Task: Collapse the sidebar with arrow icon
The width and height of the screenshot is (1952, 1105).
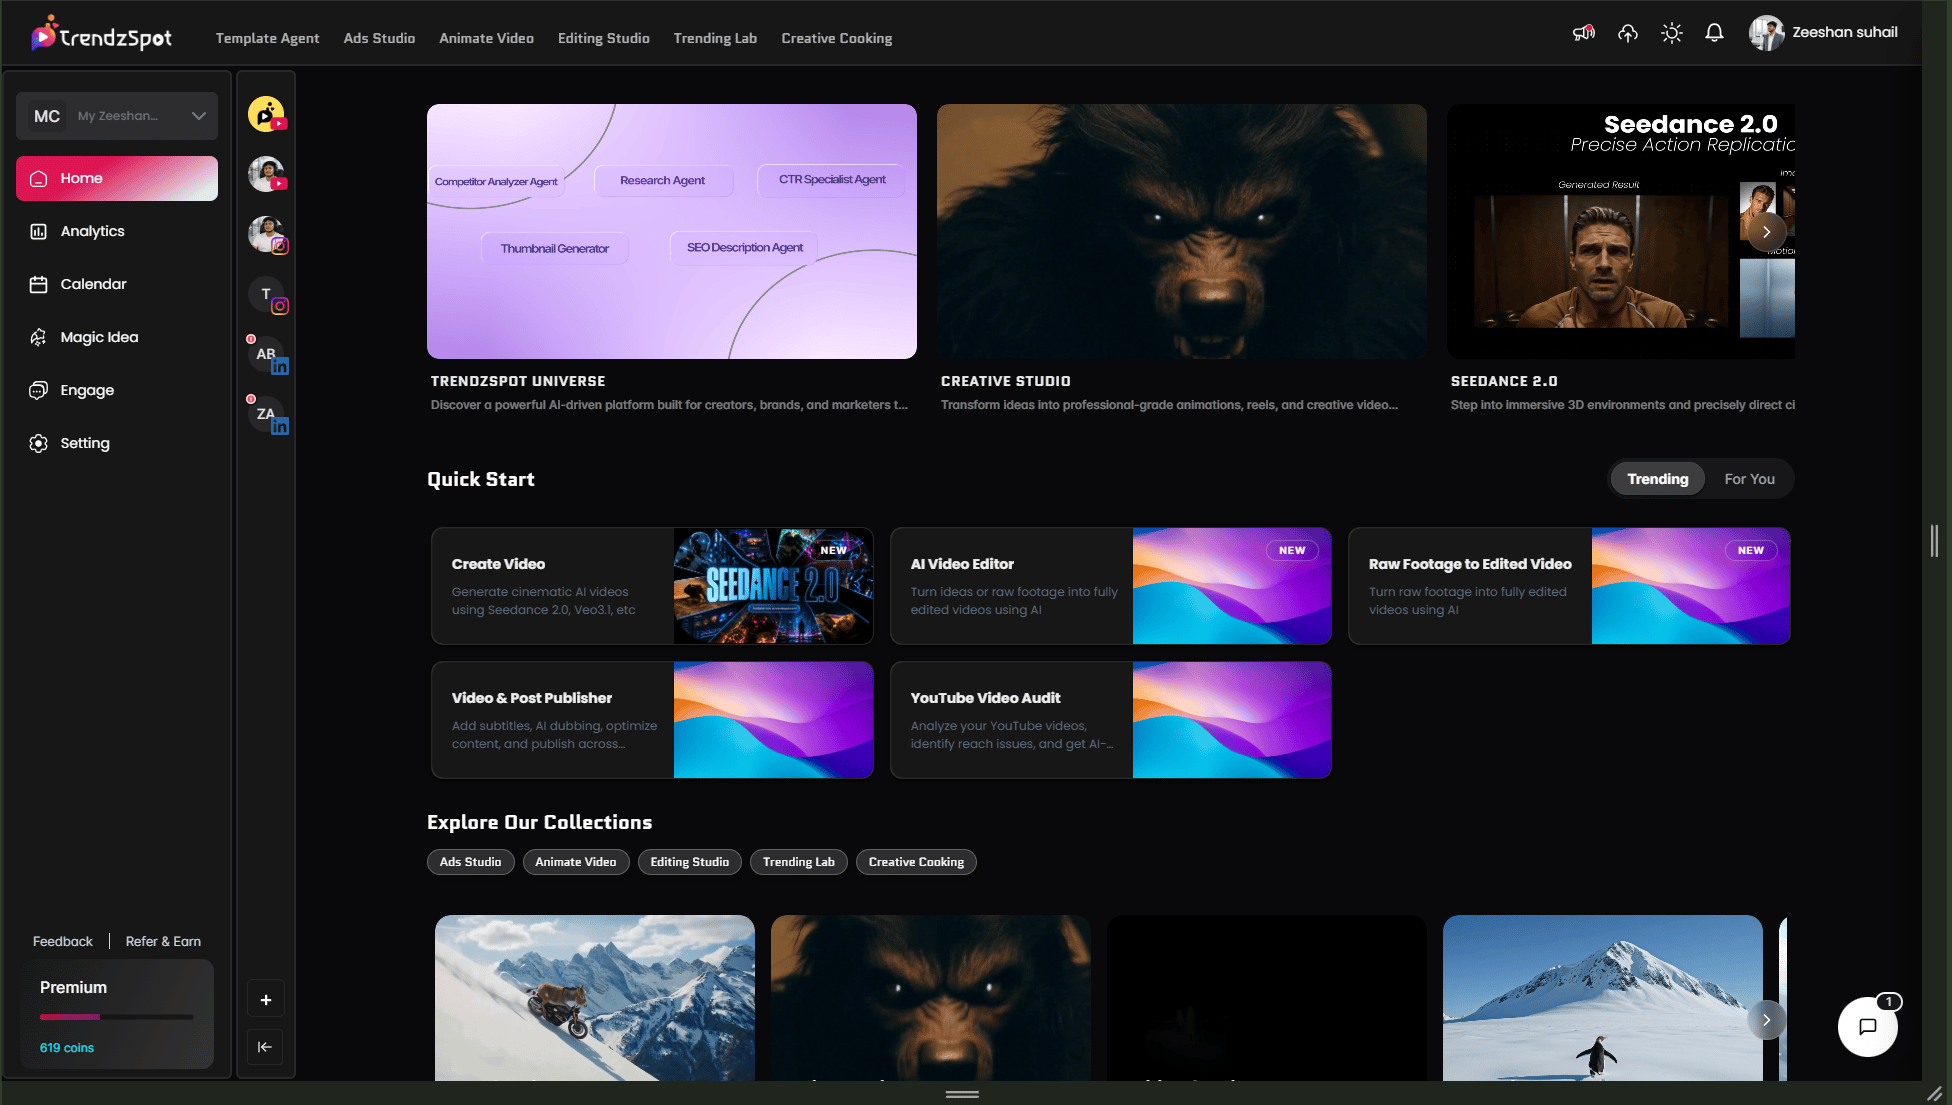Action: (265, 1047)
